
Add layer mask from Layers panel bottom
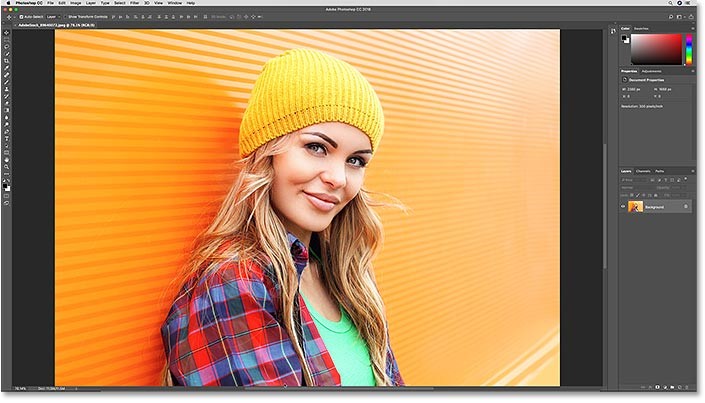(x=657, y=387)
